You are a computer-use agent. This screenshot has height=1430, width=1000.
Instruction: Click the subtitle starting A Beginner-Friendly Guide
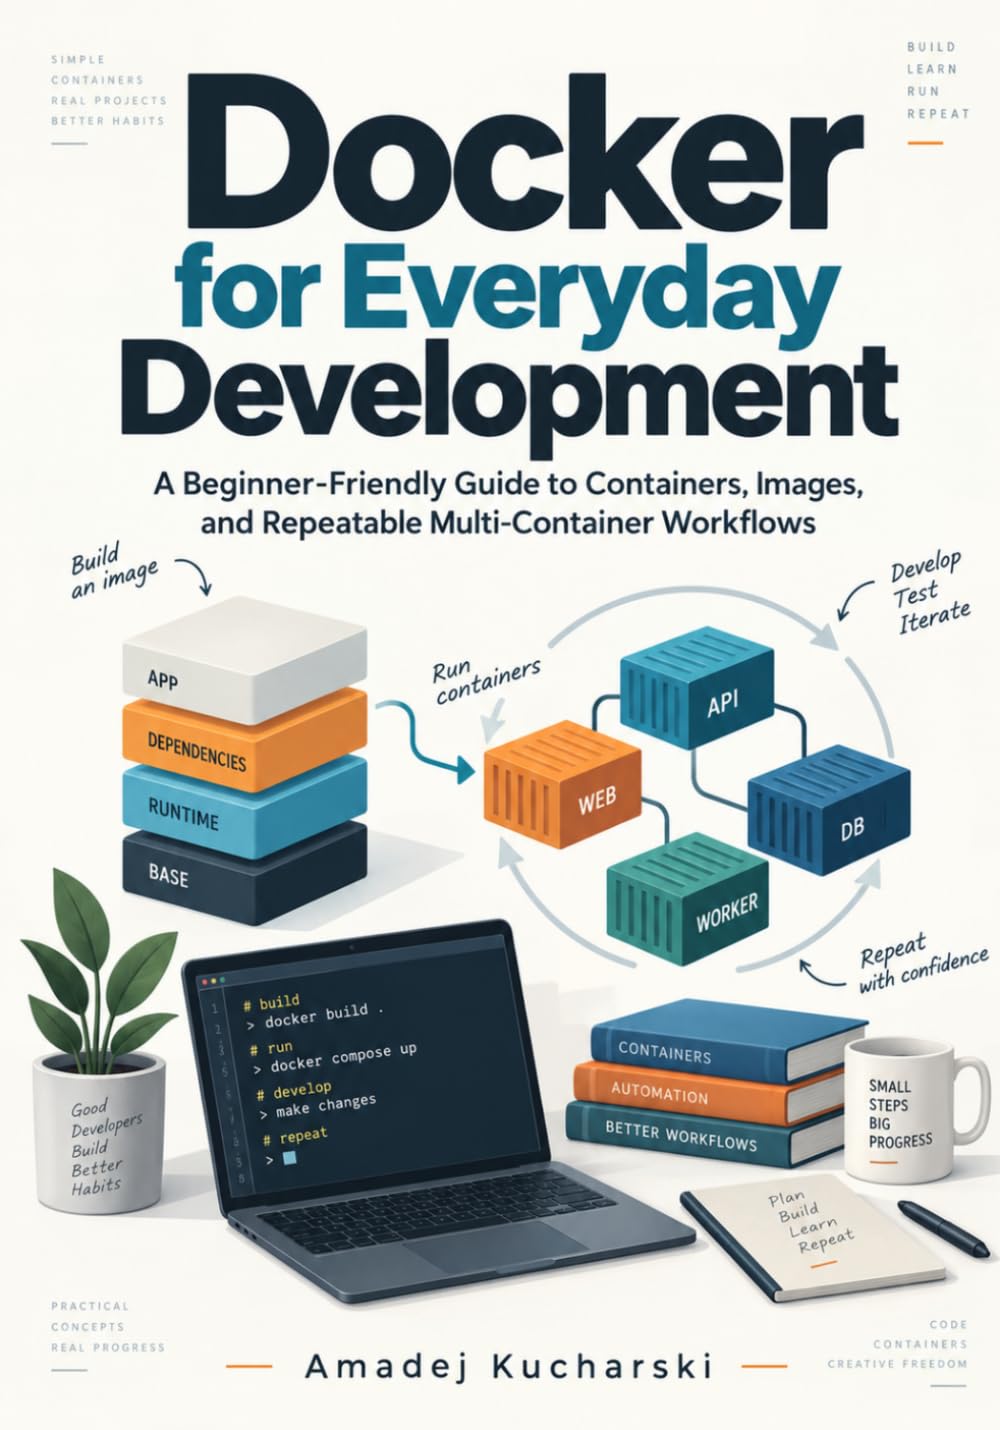point(507,503)
